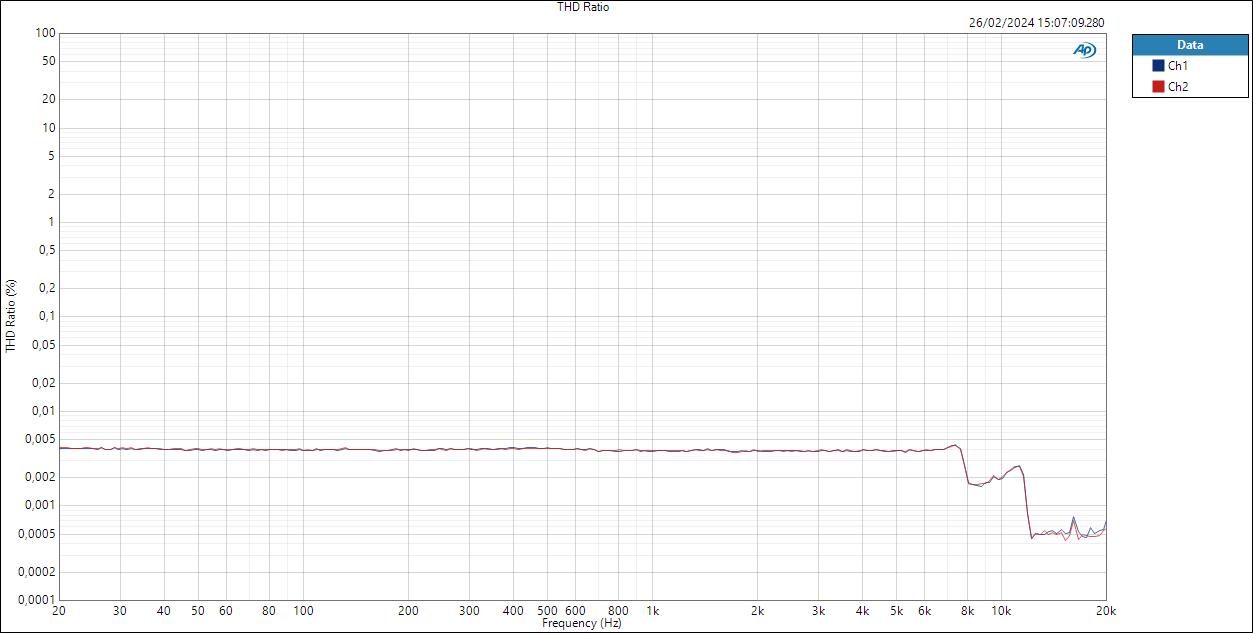Image resolution: width=1253 pixels, height=633 pixels.
Task: Click the 20k label at axis right end
Action: 1104,608
